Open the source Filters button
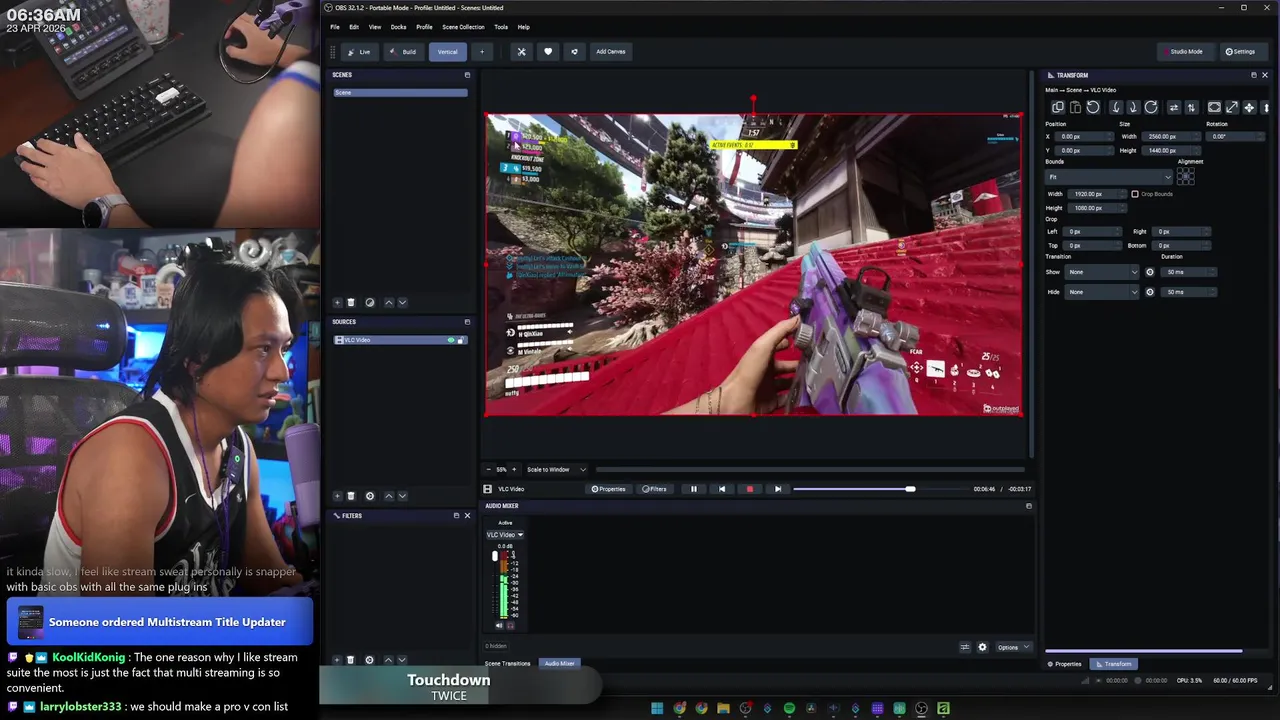 coord(654,489)
